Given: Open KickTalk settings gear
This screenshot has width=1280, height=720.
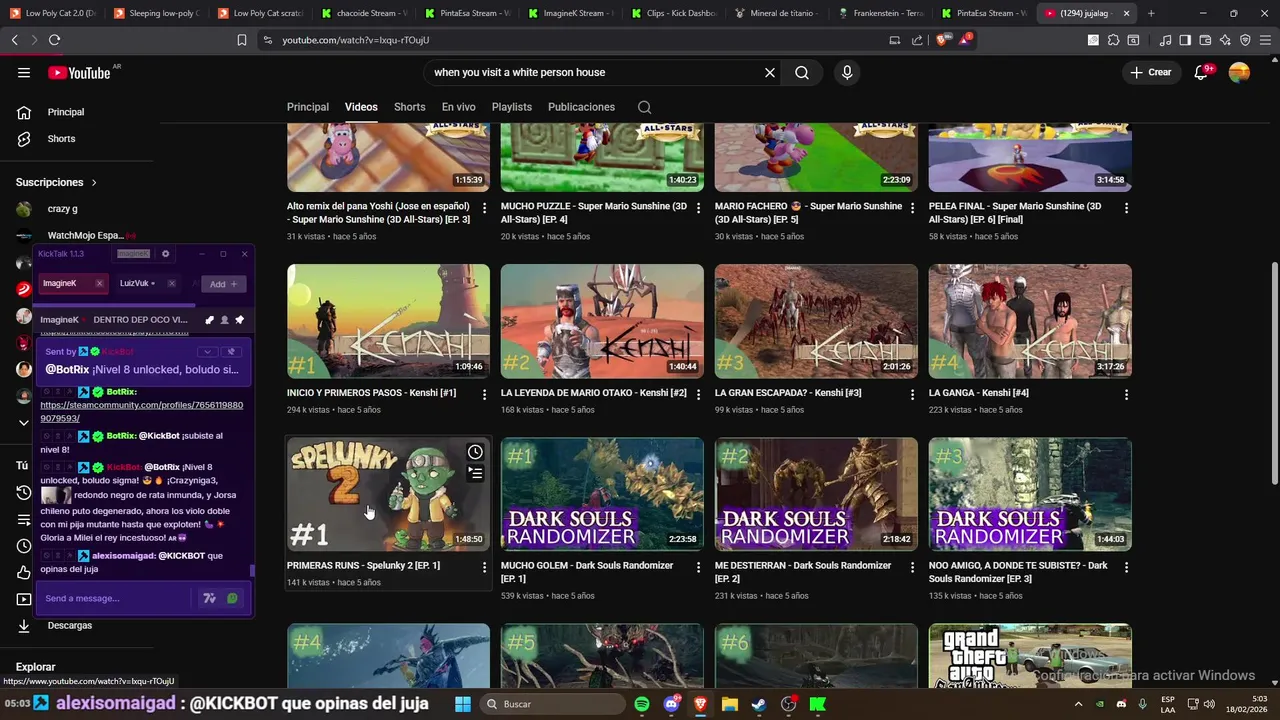Looking at the screenshot, I should pos(166,254).
